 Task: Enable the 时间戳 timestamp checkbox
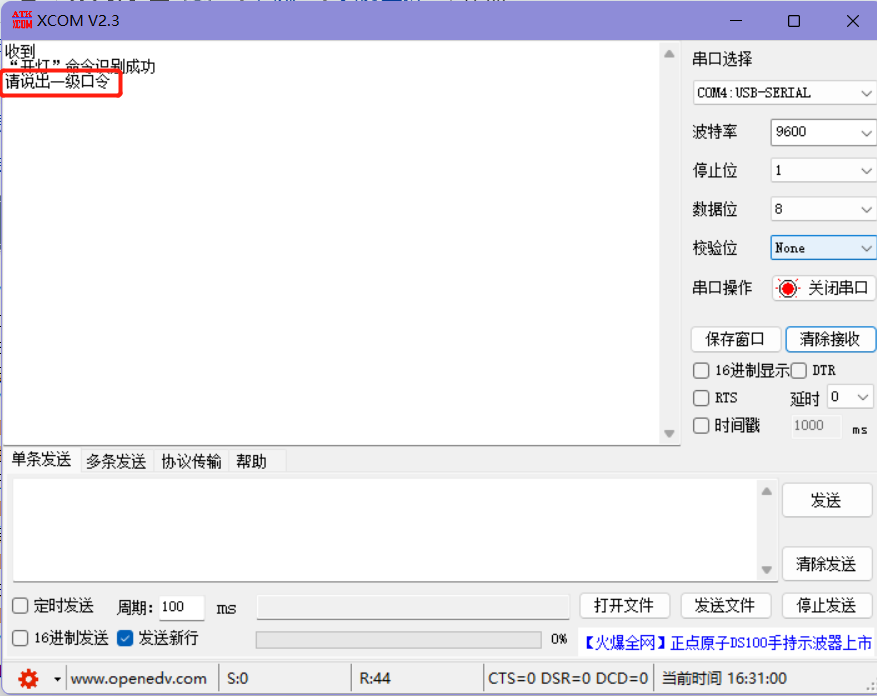[701, 425]
